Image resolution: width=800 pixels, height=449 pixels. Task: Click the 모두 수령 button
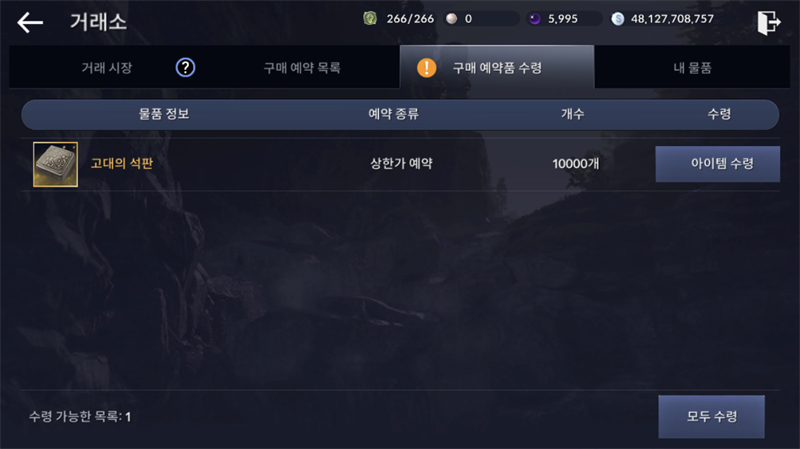tap(712, 416)
